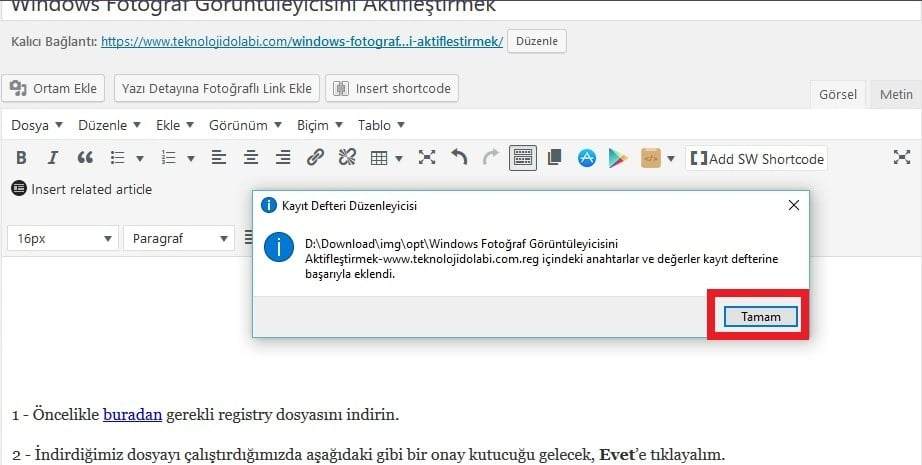This screenshot has width=922, height=465.
Task: Align text right
Action: pos(283,158)
